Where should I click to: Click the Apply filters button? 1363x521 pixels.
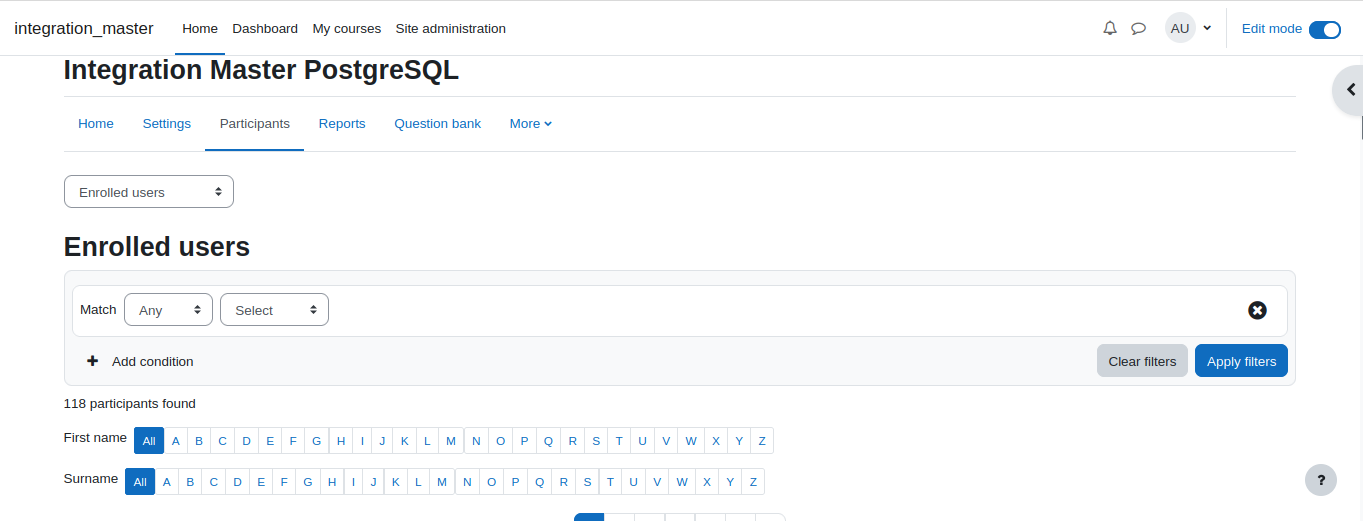(x=1242, y=361)
